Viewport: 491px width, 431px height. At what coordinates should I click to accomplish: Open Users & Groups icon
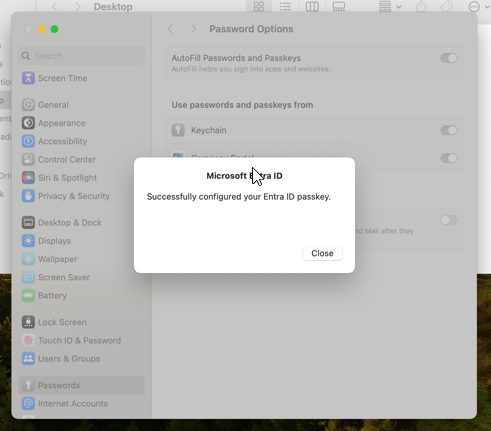[28, 359]
